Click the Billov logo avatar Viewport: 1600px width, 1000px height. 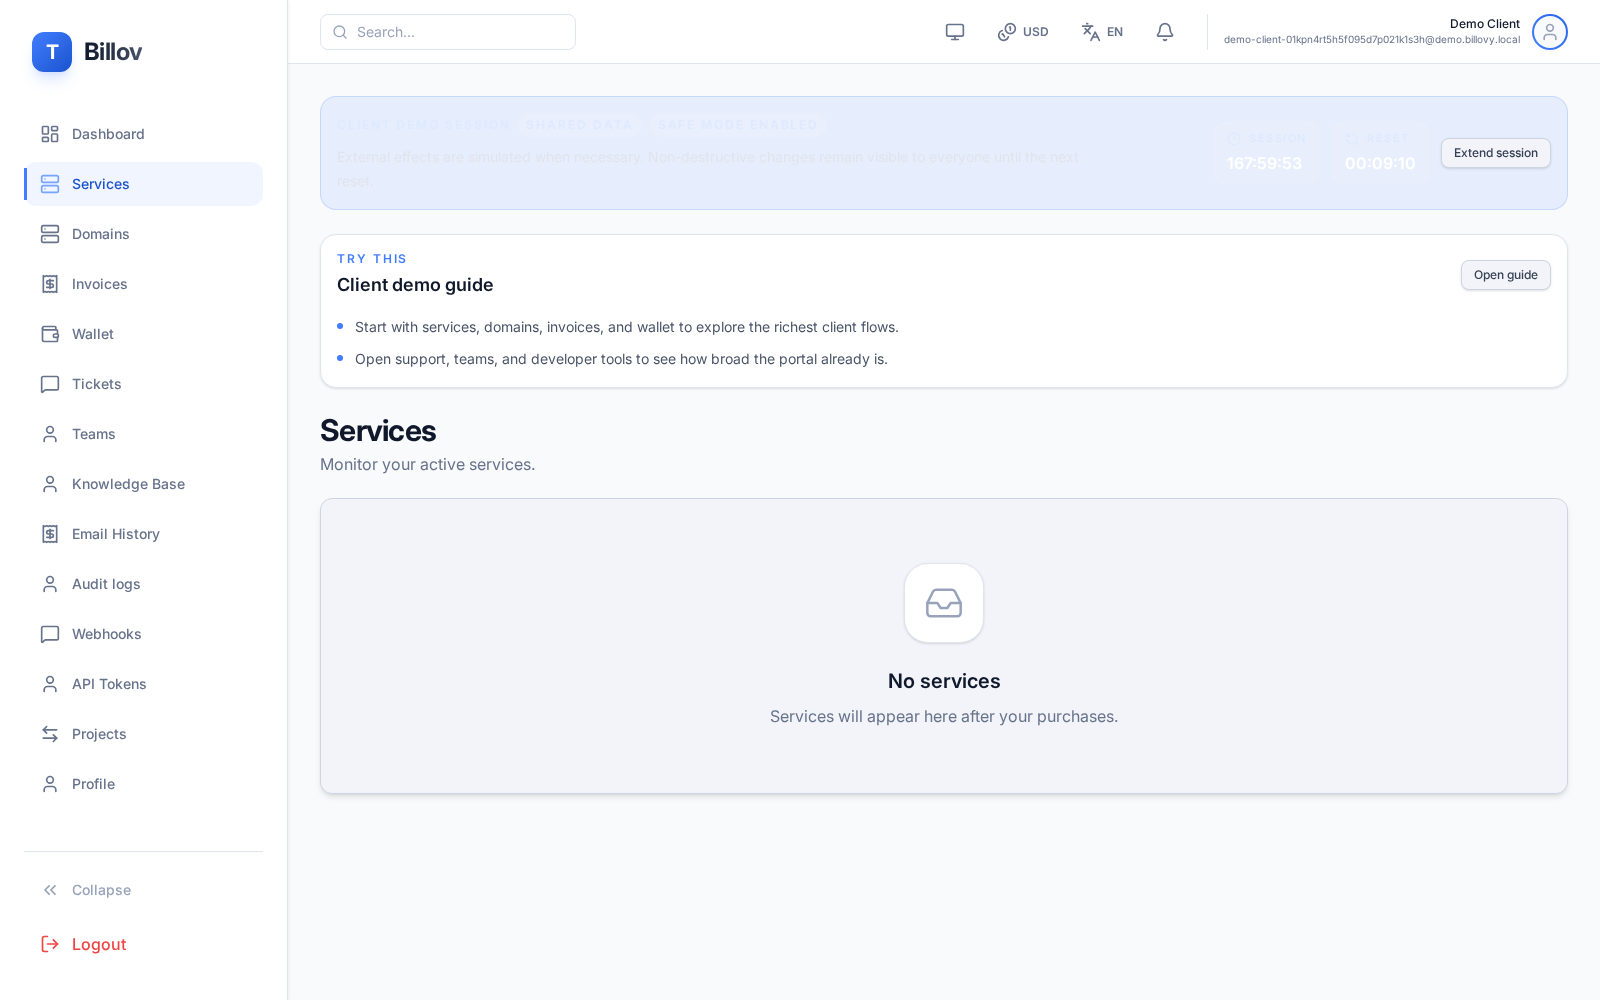pos(52,52)
